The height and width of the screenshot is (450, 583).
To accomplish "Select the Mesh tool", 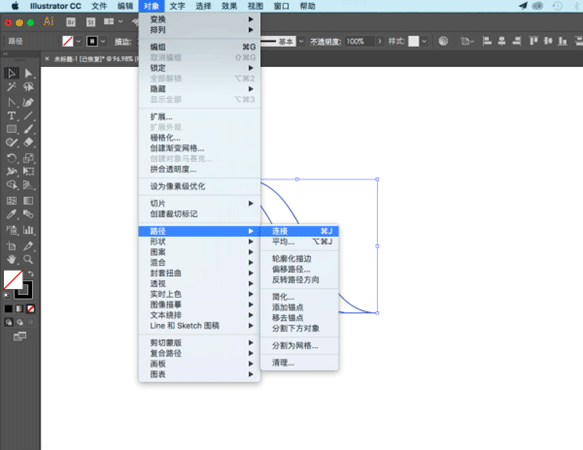I will (x=12, y=201).
